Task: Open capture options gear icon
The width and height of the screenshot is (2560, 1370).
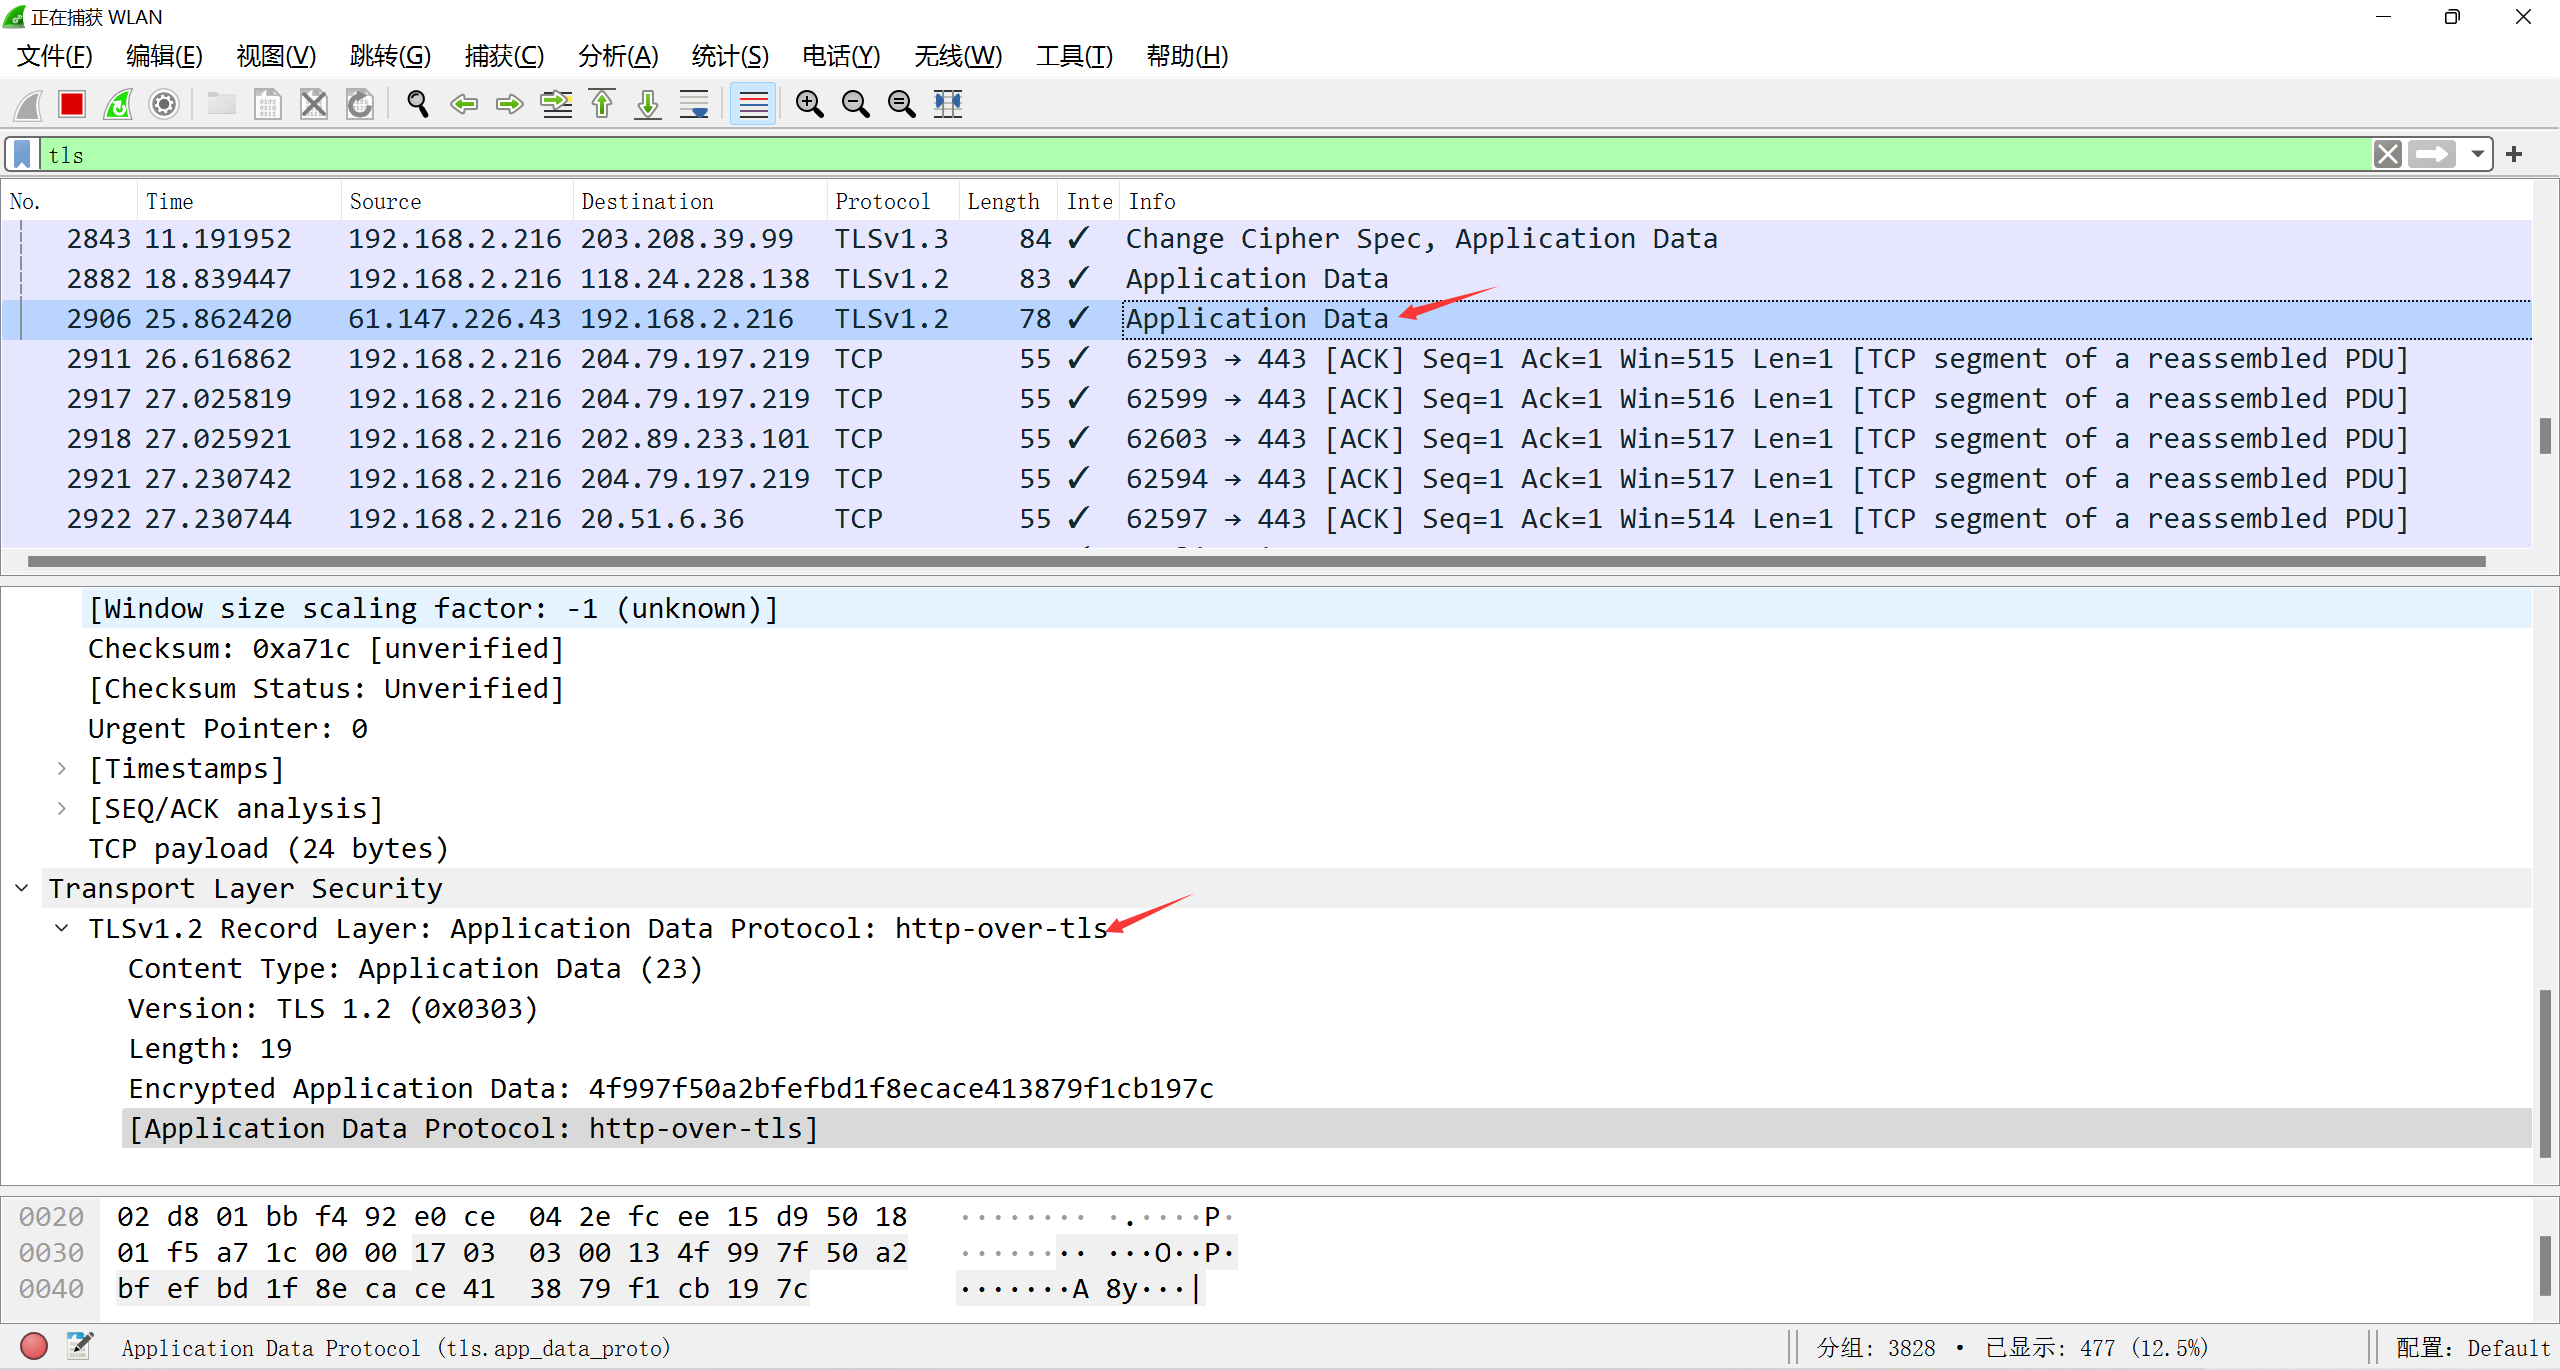Action: coord(164,104)
